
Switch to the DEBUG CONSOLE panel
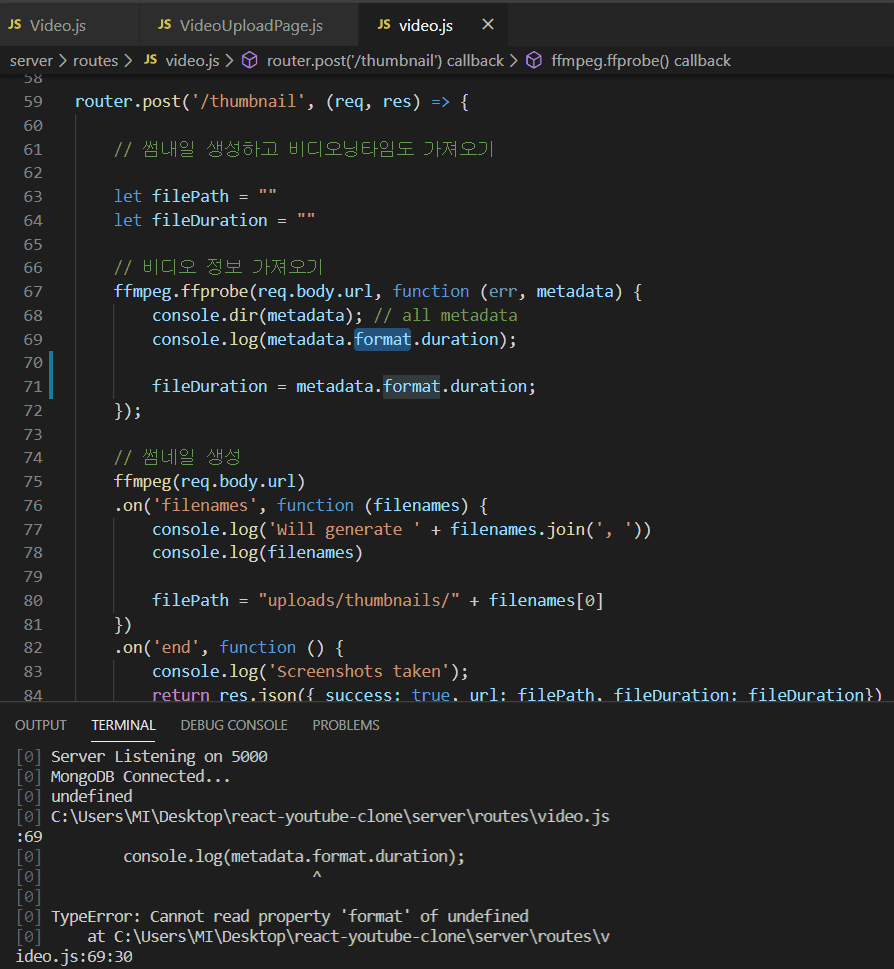[x=233, y=725]
